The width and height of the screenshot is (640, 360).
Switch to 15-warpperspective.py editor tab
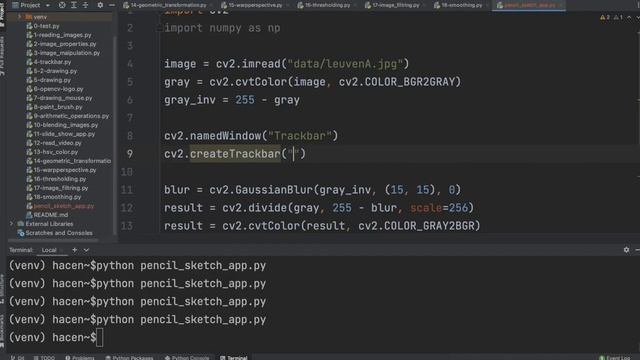pos(251,5)
